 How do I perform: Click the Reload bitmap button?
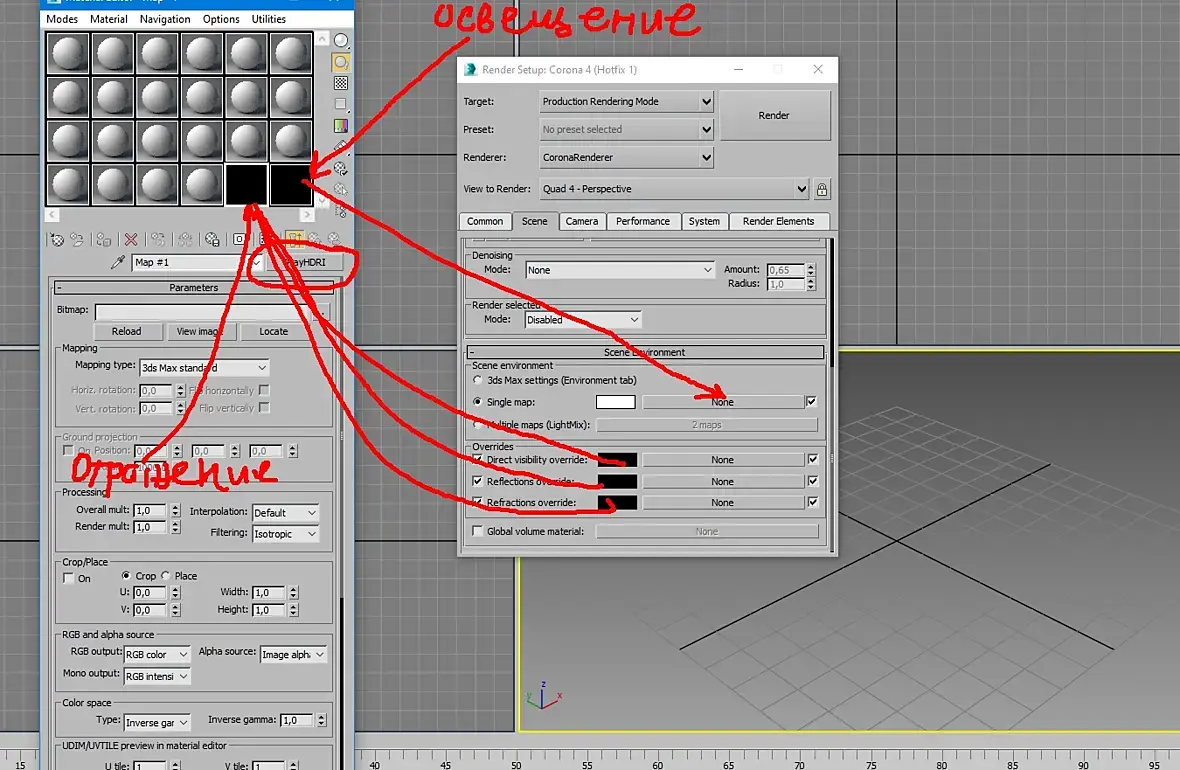pos(126,331)
